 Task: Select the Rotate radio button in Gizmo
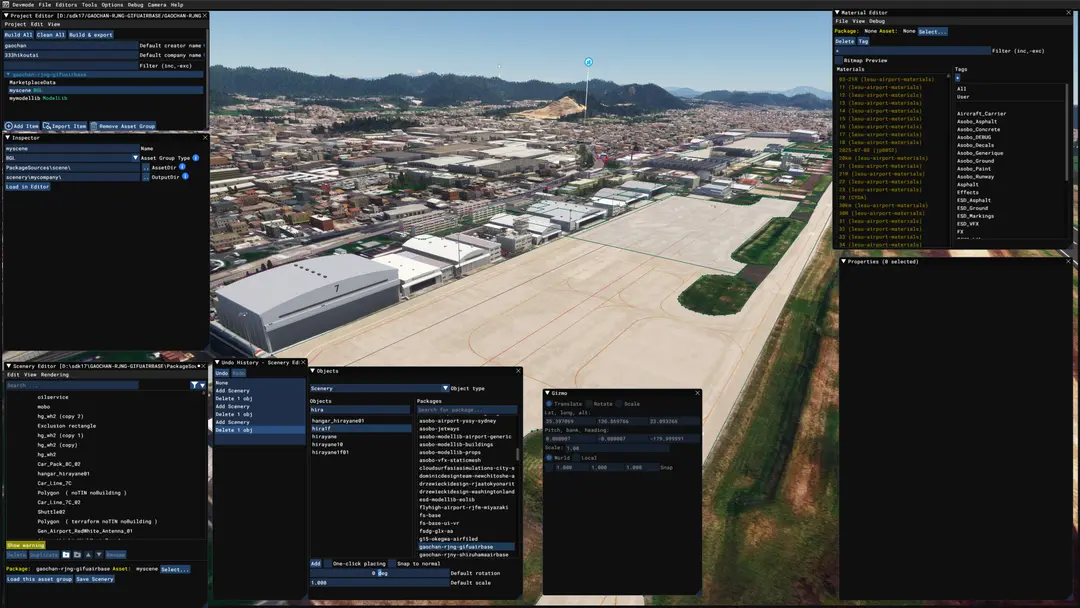pyautogui.click(x=589, y=403)
